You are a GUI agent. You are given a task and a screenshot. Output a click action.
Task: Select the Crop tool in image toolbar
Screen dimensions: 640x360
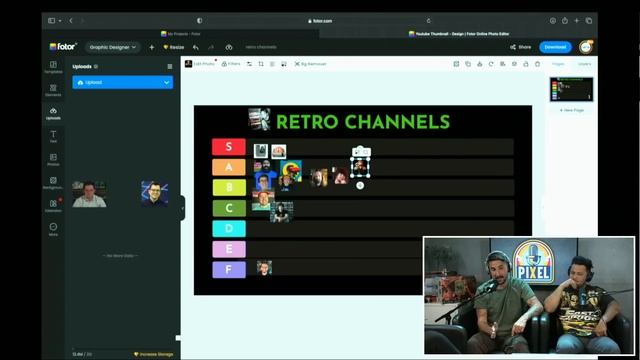pyautogui.click(x=261, y=64)
